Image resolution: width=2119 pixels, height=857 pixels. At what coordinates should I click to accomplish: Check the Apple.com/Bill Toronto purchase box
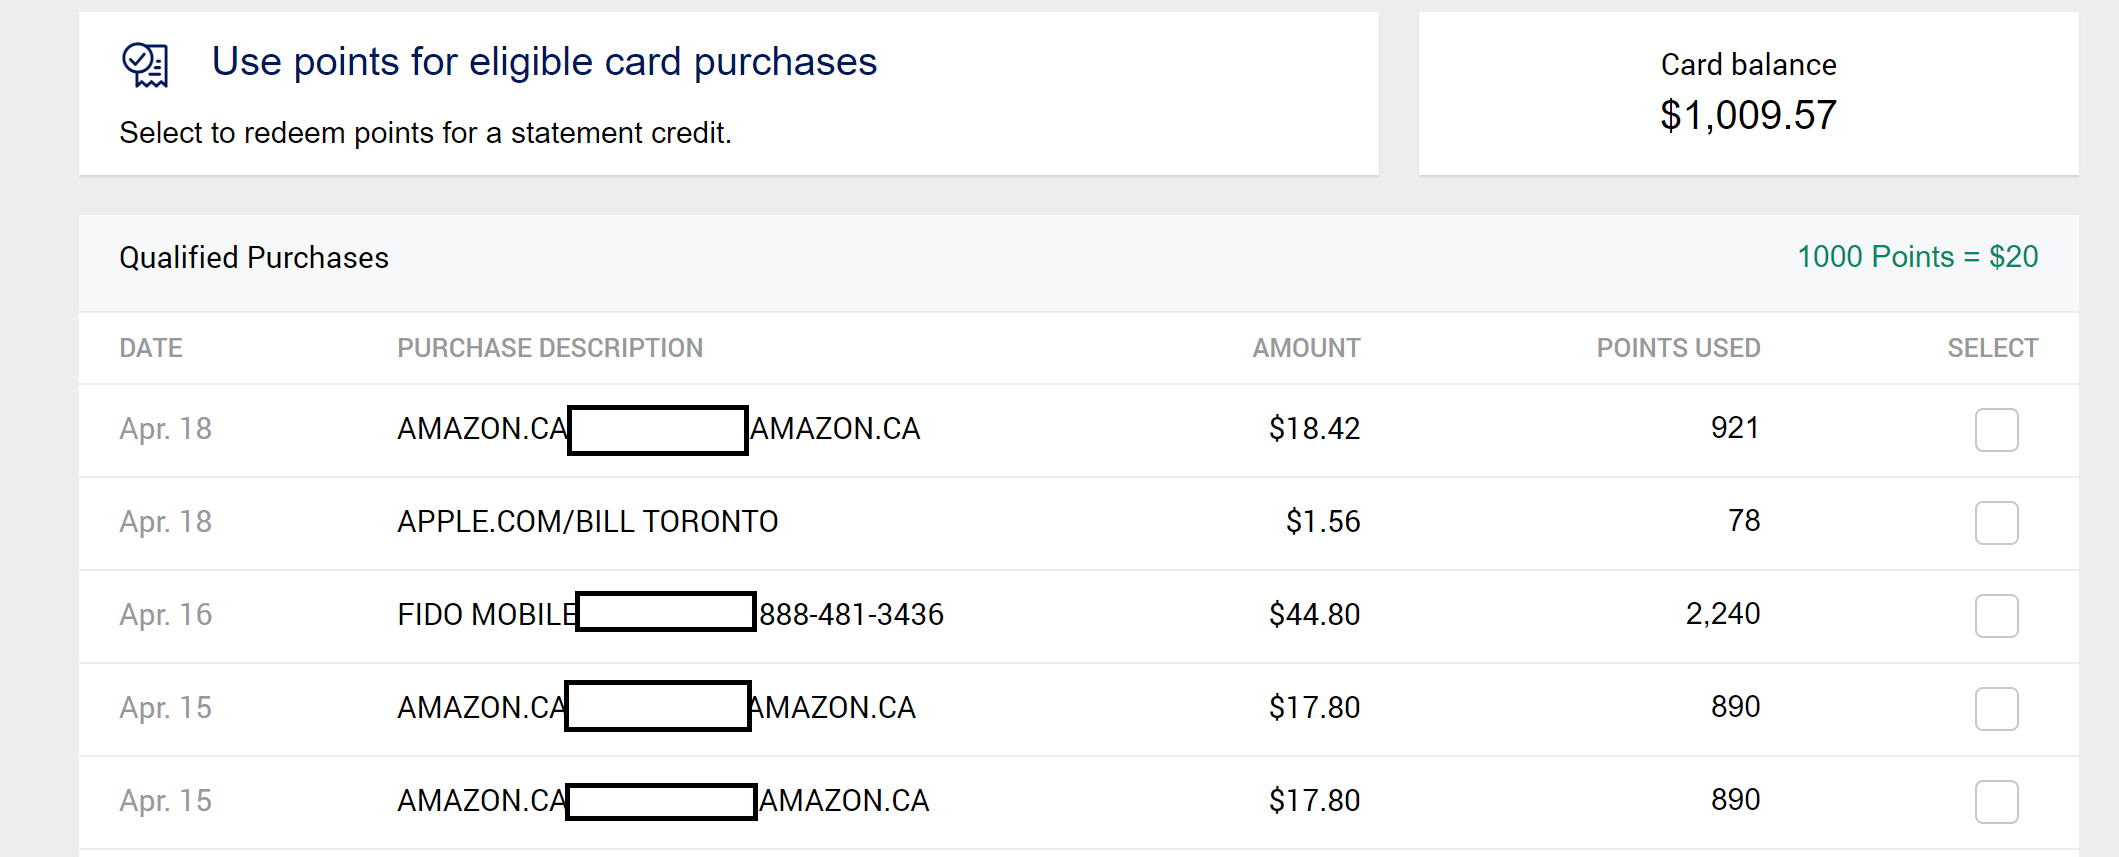(1996, 523)
